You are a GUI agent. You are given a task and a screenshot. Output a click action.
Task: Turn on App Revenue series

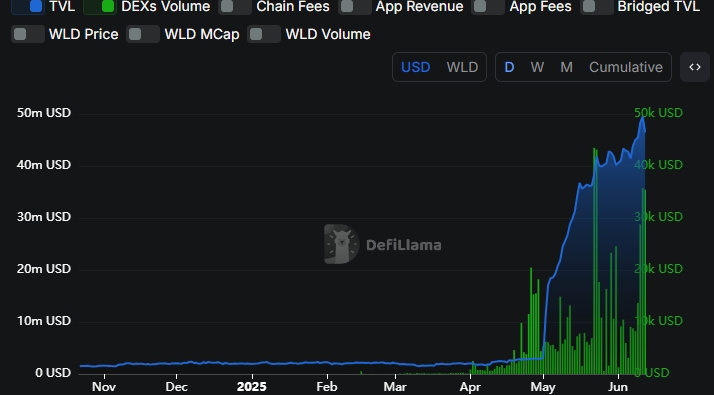pos(355,6)
